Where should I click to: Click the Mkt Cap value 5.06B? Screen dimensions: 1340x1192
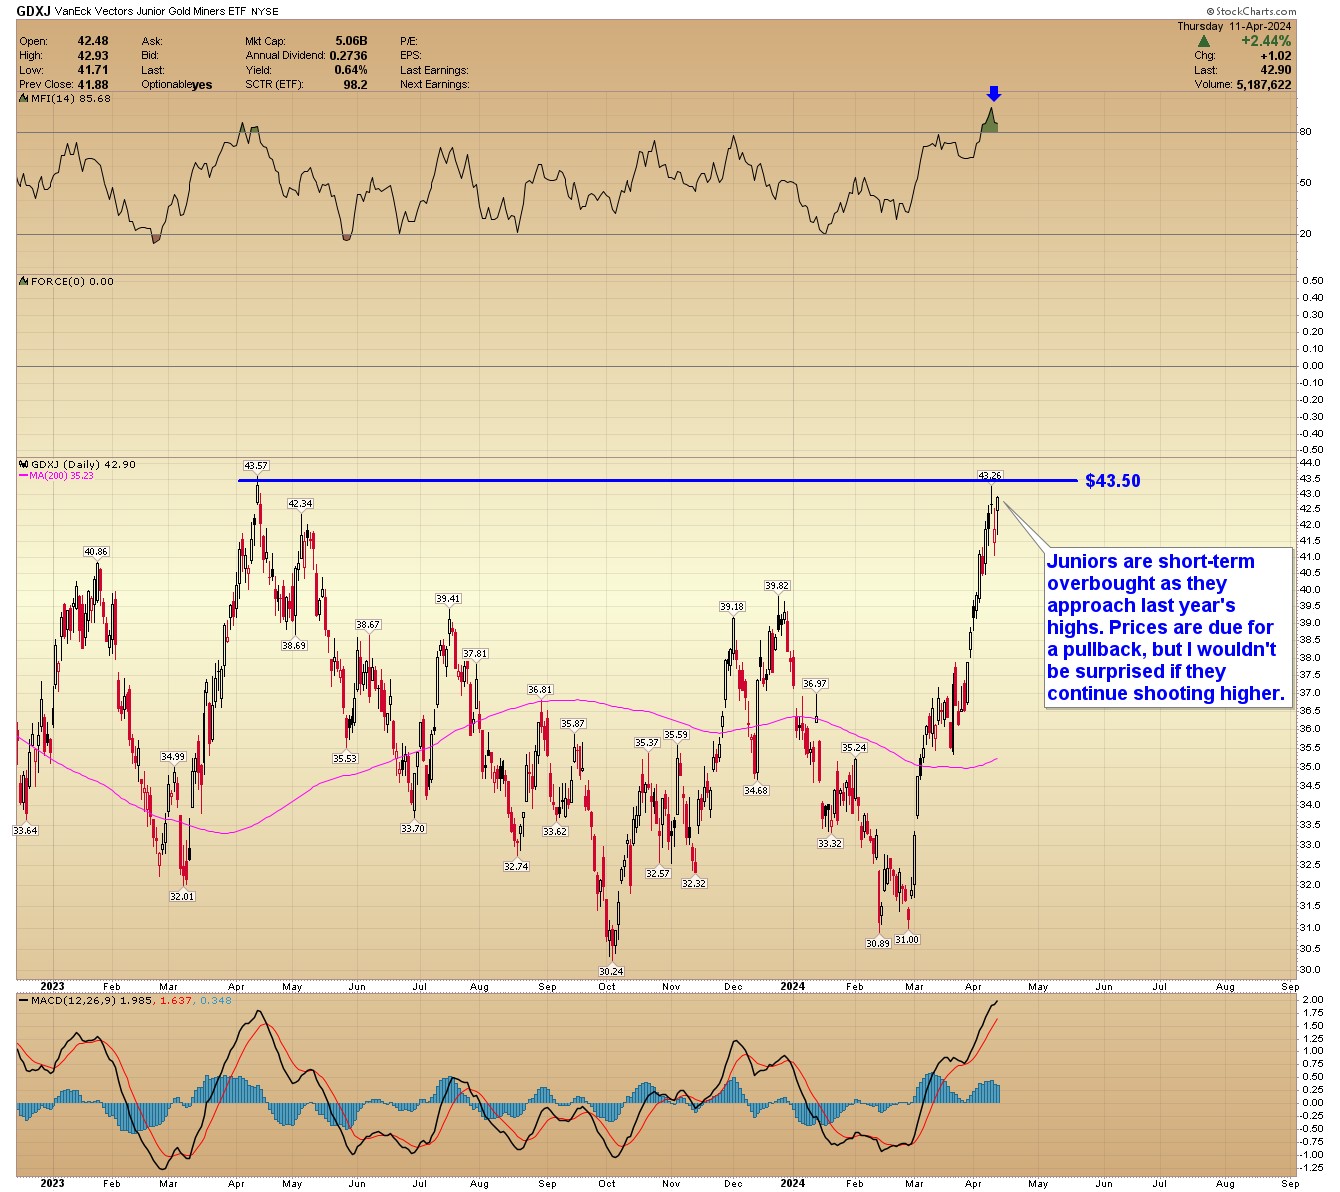coord(351,41)
